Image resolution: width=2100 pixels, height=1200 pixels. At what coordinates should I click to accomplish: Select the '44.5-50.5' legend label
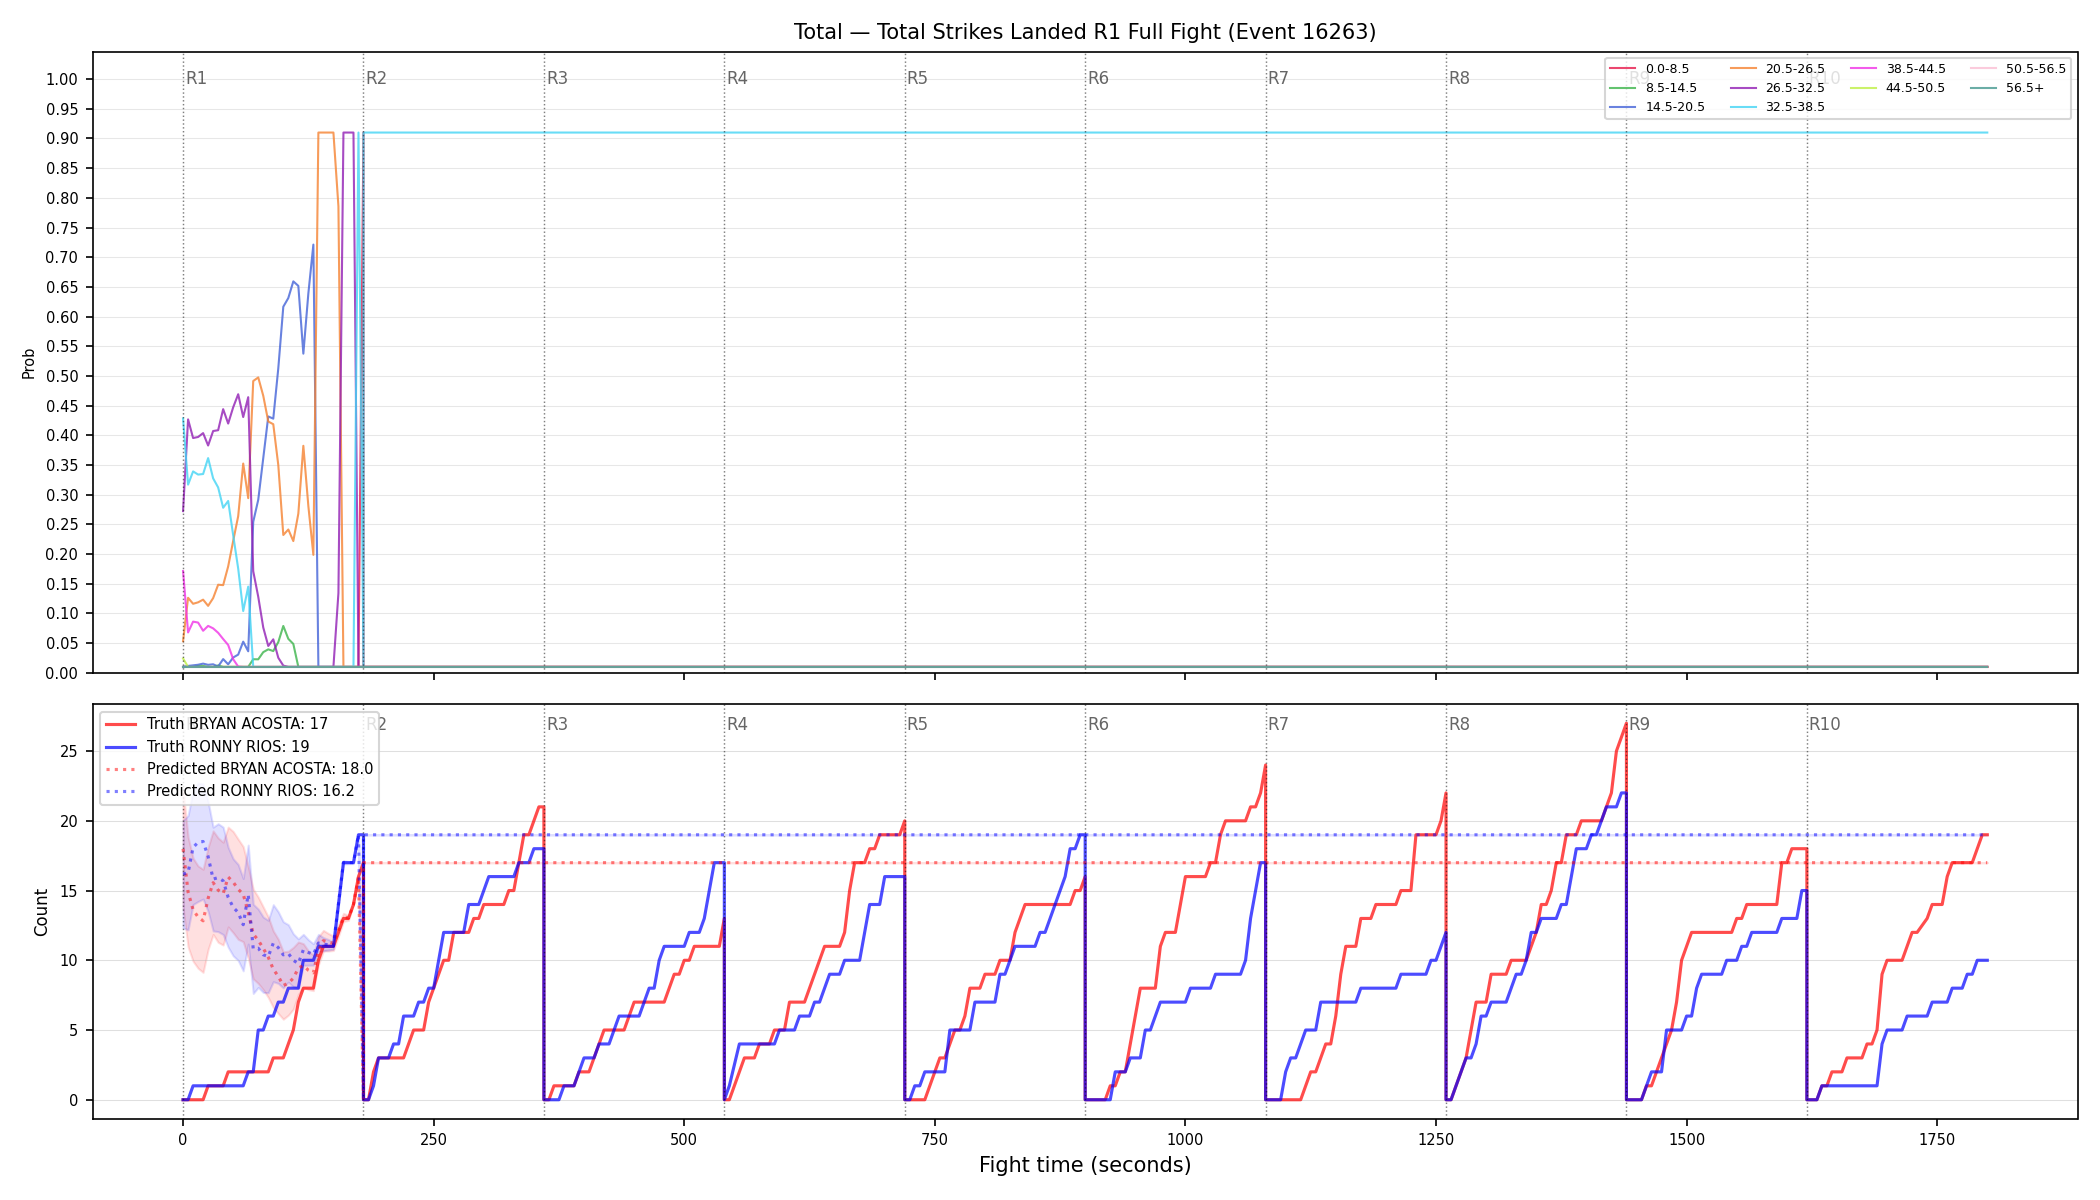(x=1916, y=88)
